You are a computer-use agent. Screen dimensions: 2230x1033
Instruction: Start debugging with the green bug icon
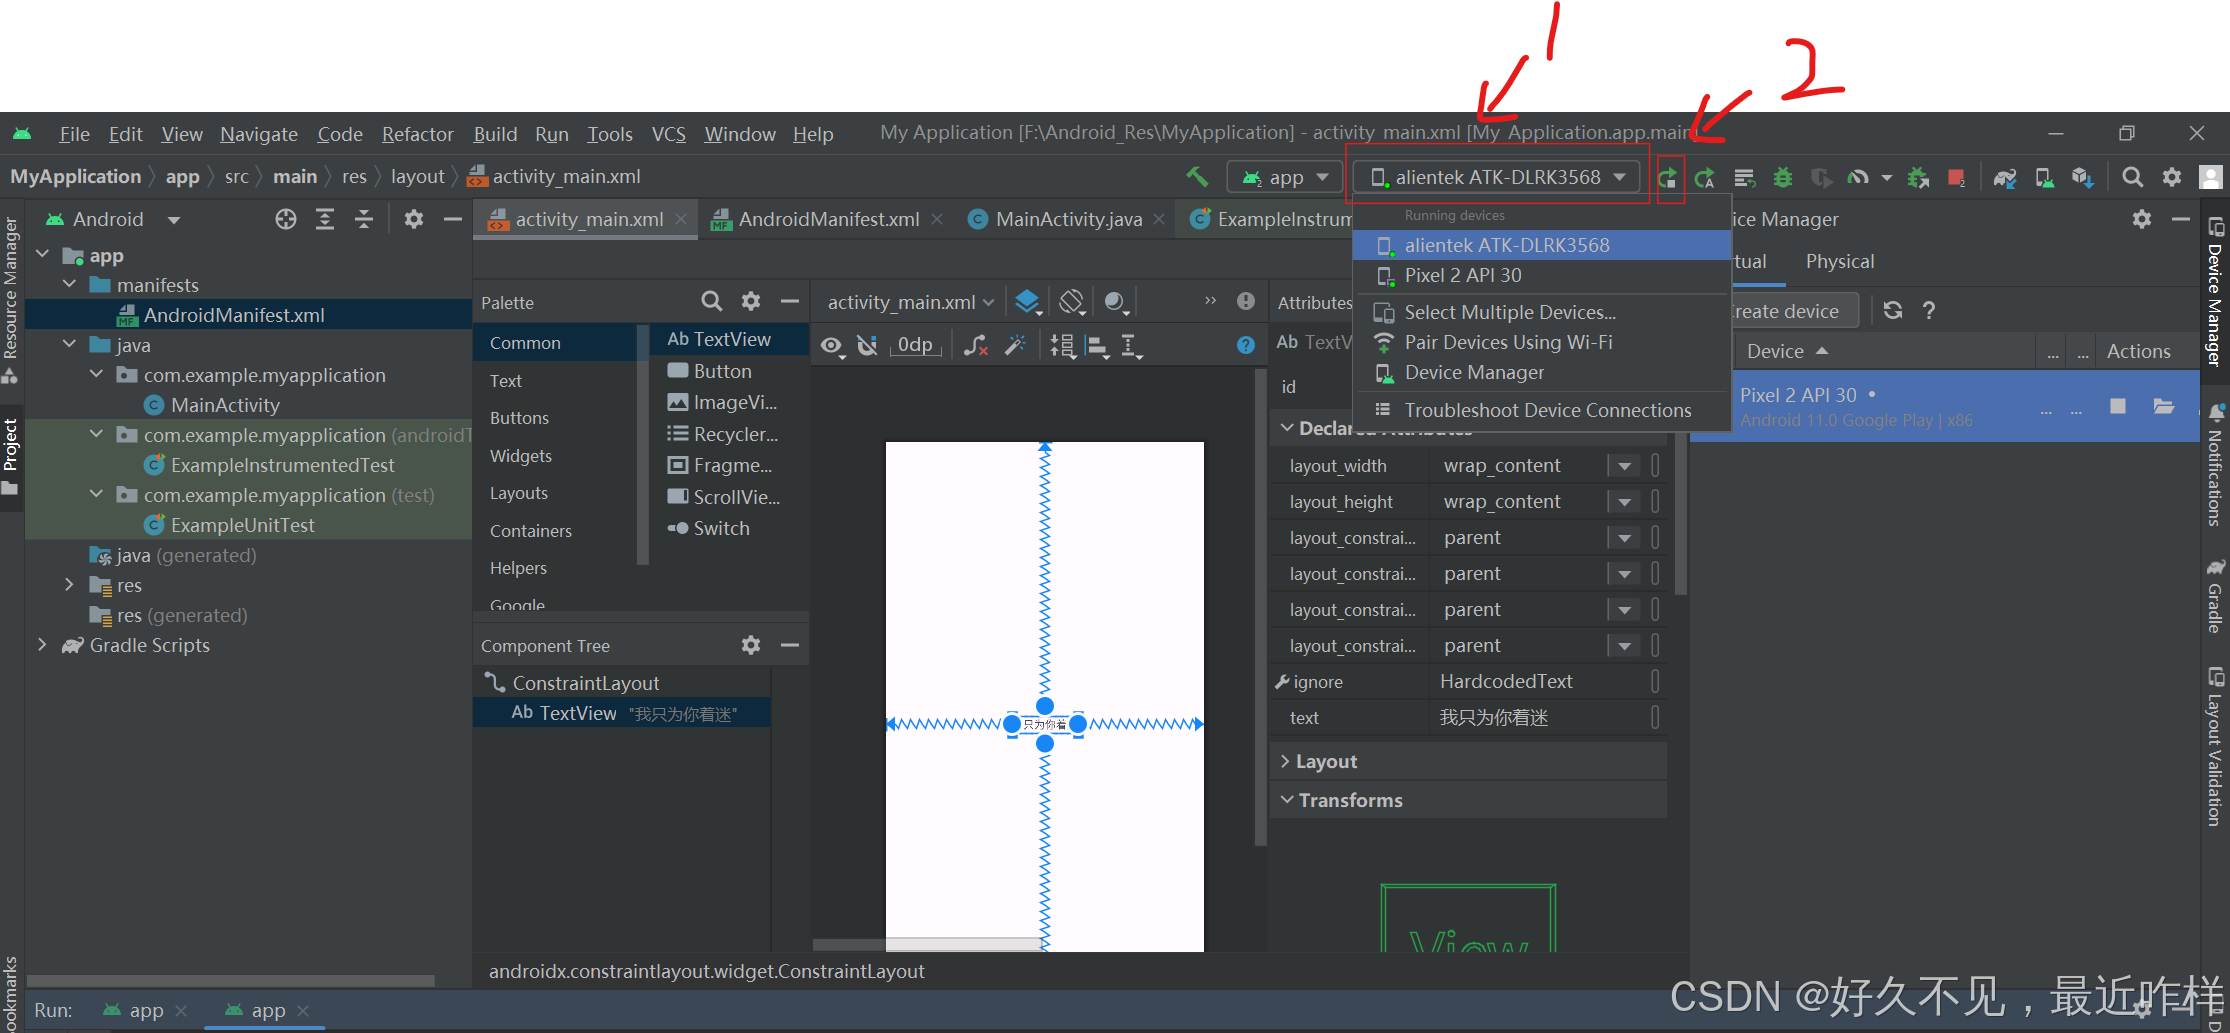1782,178
